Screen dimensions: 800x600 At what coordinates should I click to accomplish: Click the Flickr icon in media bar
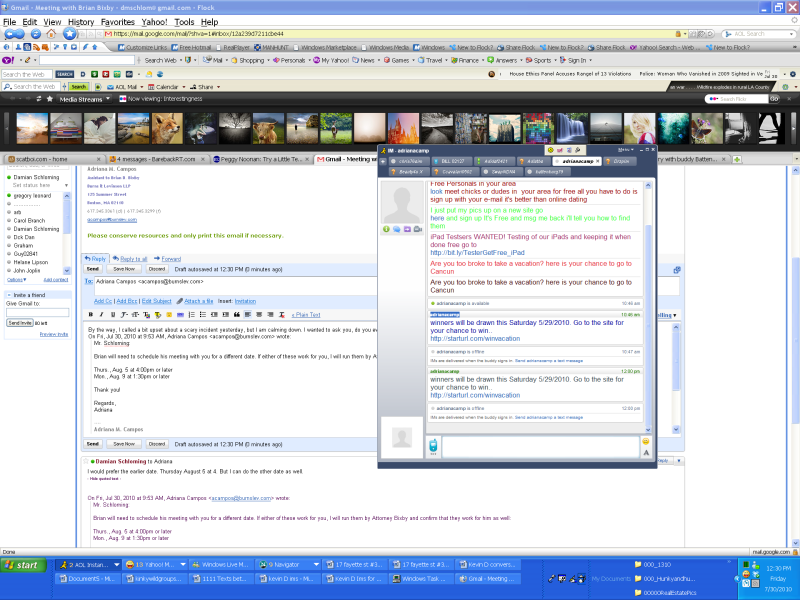122,99
